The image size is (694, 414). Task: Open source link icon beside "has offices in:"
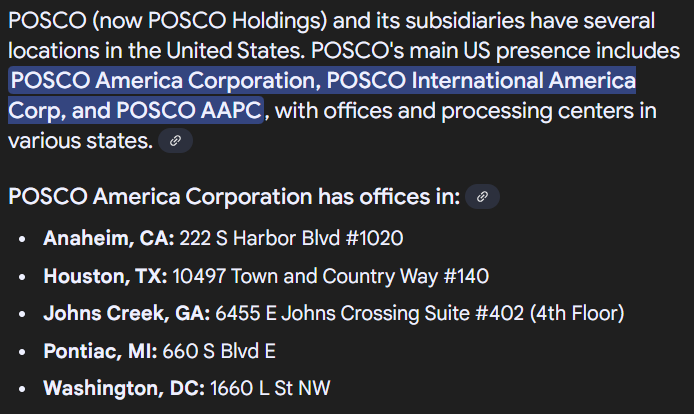tap(482, 197)
